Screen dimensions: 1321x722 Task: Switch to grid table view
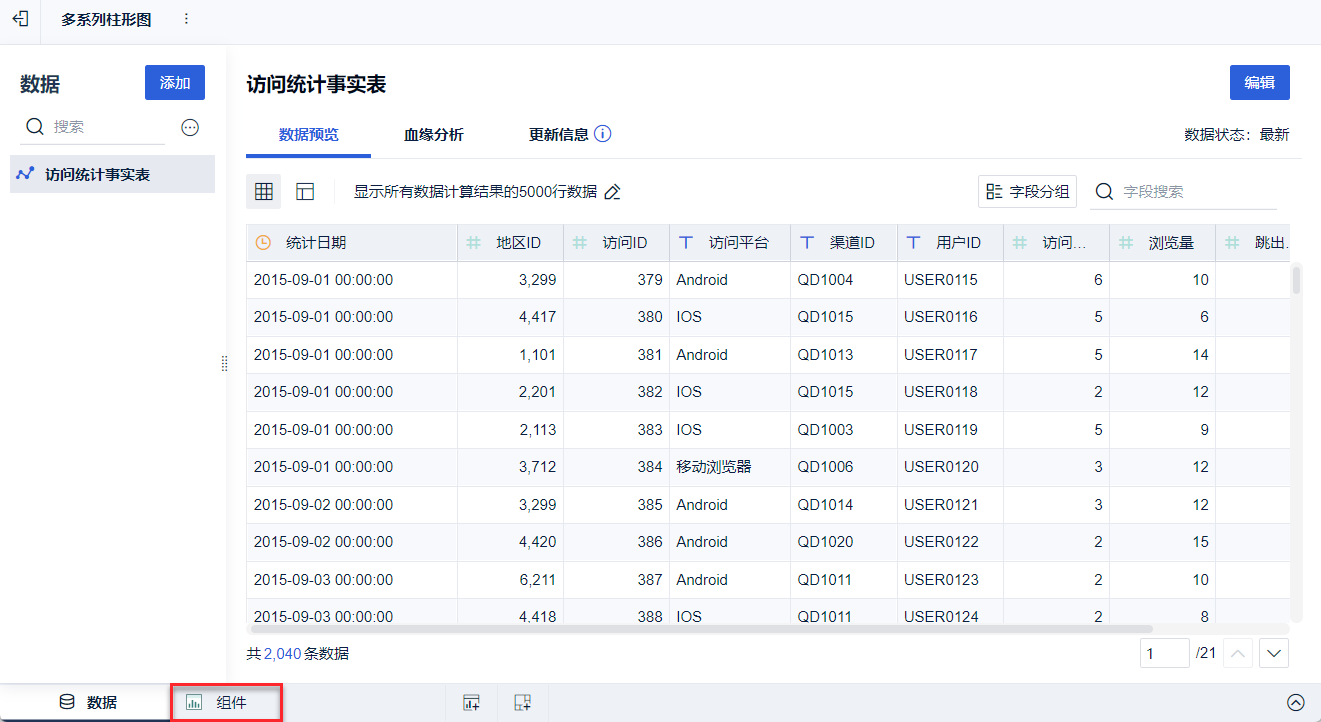pyautogui.click(x=264, y=192)
